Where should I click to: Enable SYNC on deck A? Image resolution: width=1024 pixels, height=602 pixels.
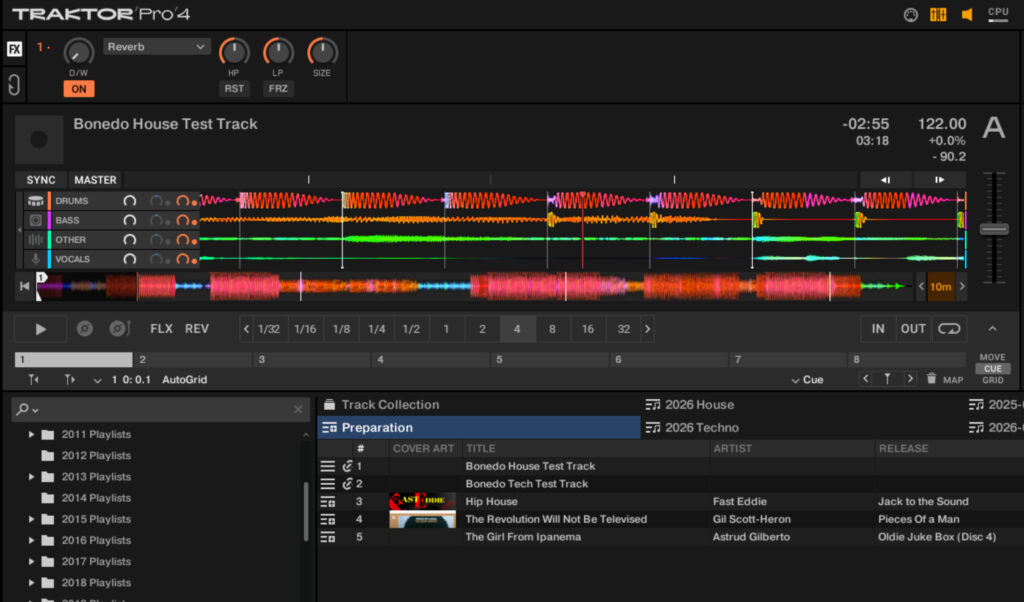pos(41,180)
